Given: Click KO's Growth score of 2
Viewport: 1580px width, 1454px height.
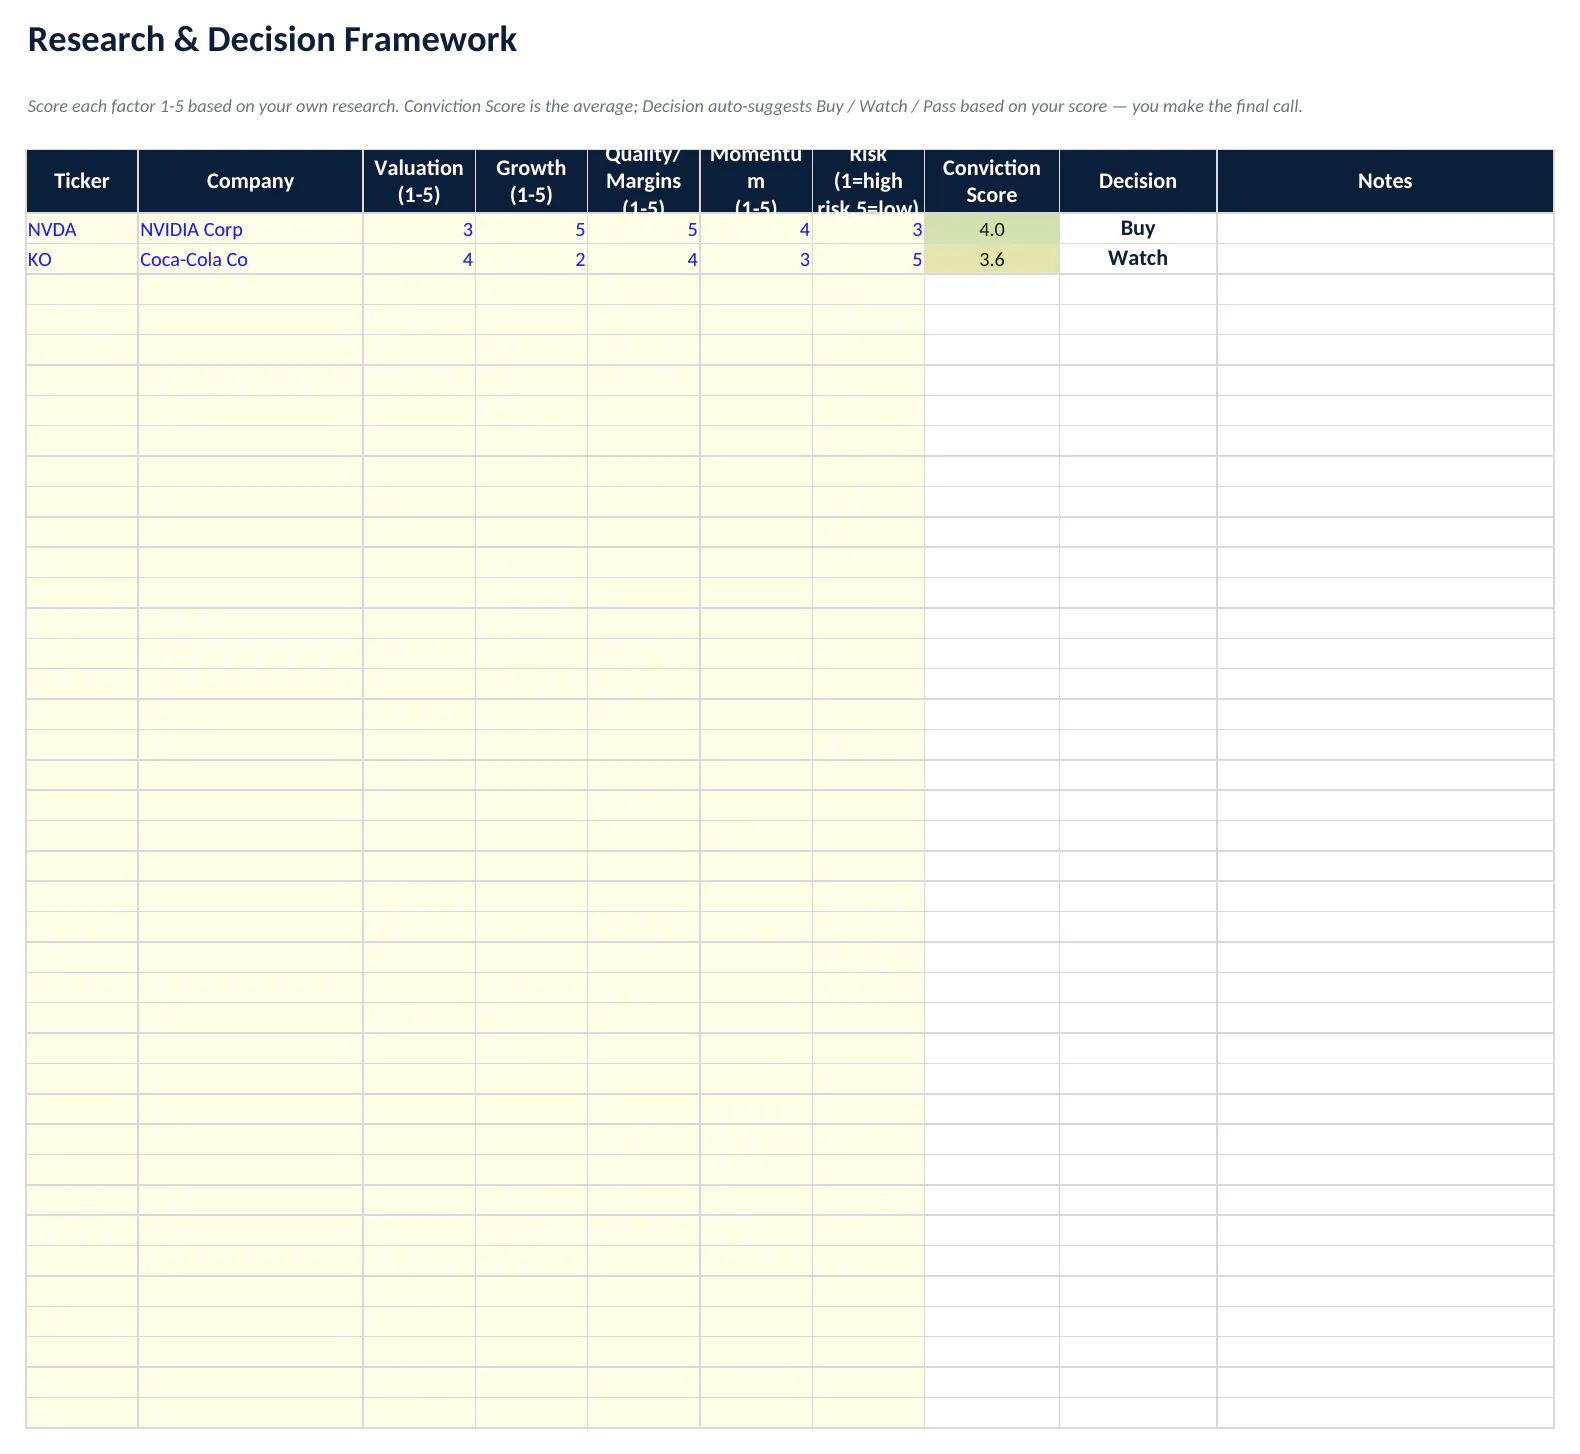Looking at the screenshot, I should pos(531,259).
